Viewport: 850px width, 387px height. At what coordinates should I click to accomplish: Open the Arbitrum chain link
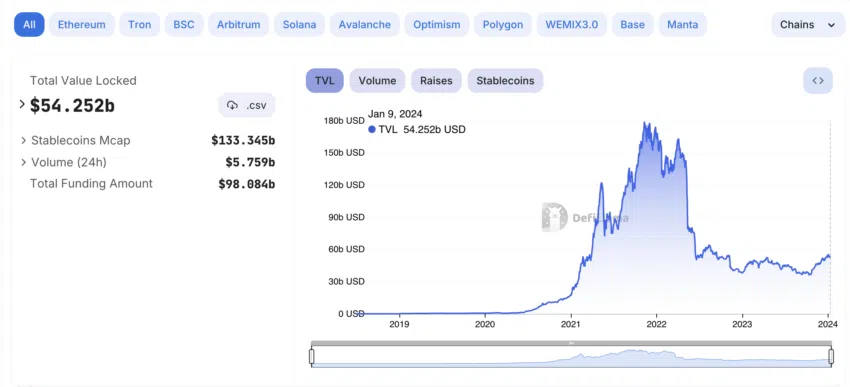[239, 24]
